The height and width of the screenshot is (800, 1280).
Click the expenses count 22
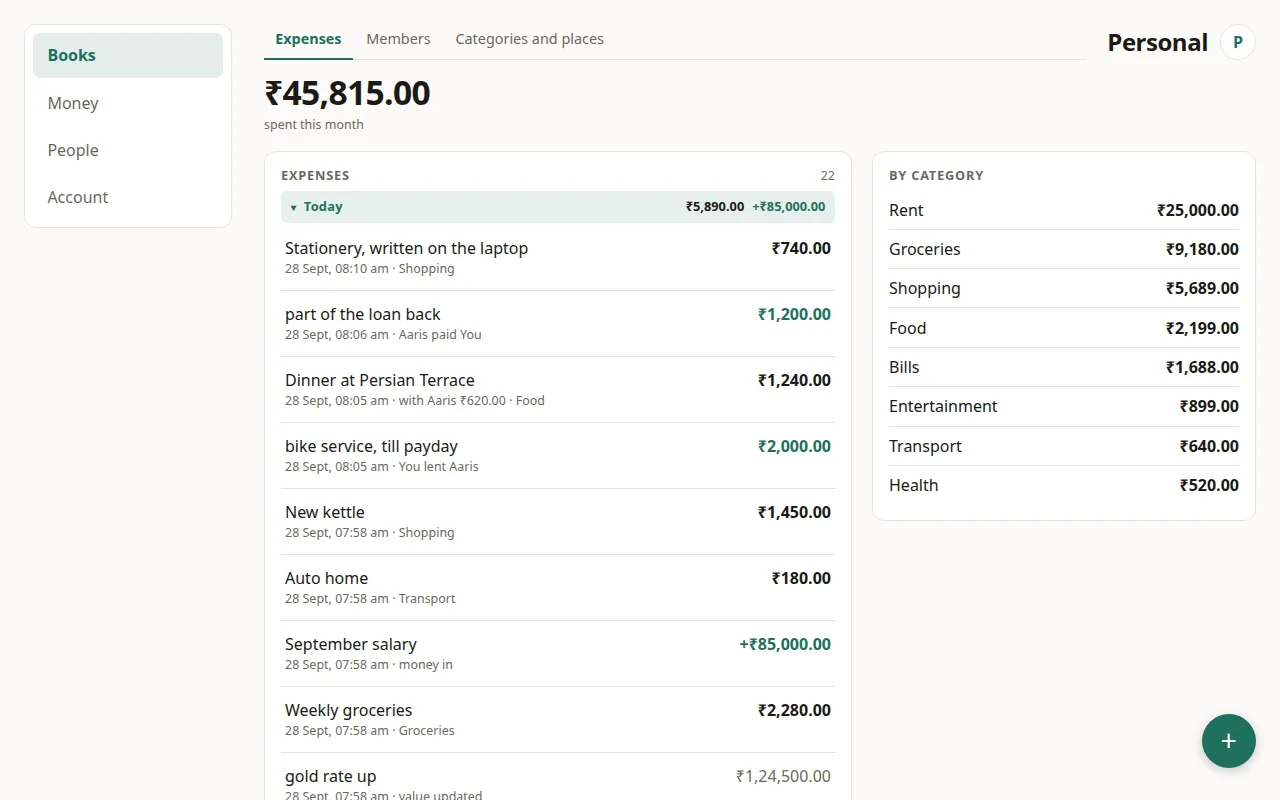pos(827,176)
